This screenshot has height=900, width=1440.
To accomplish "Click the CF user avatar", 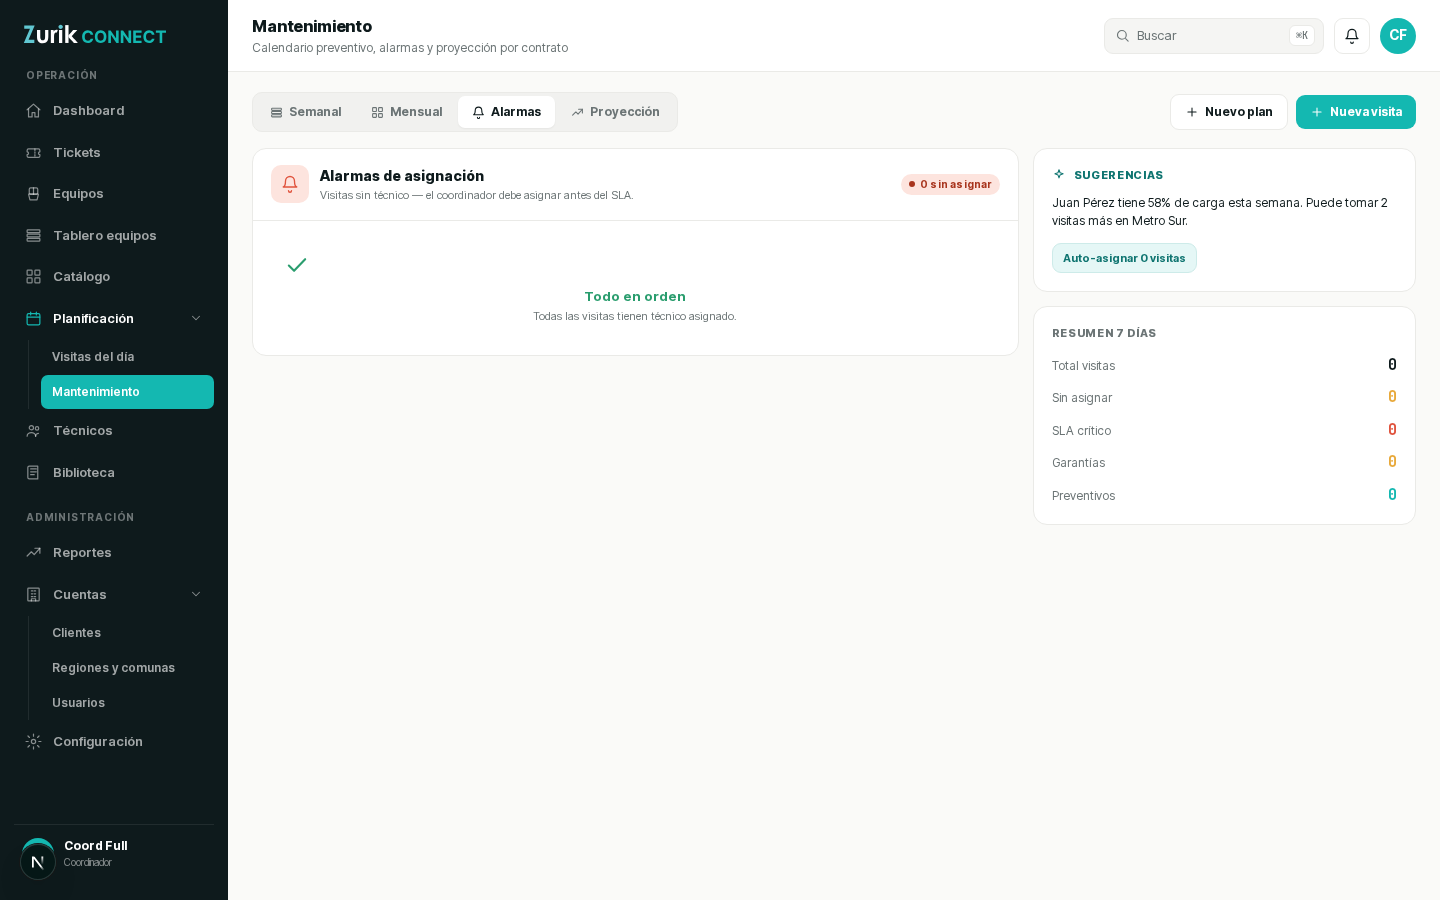I will click(x=1398, y=36).
